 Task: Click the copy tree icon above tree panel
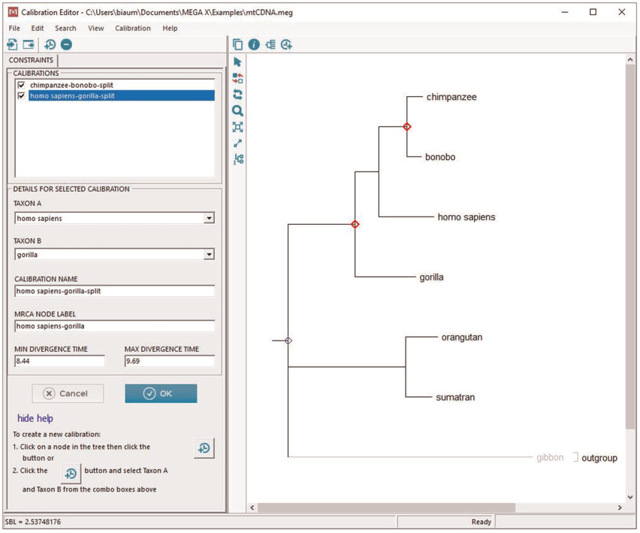coord(238,44)
